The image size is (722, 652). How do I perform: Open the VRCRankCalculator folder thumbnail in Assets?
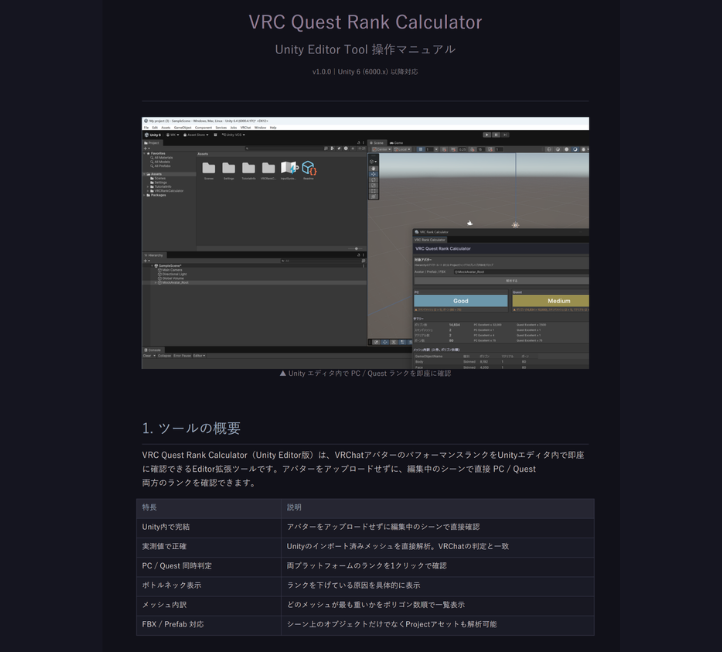[x=268, y=169]
